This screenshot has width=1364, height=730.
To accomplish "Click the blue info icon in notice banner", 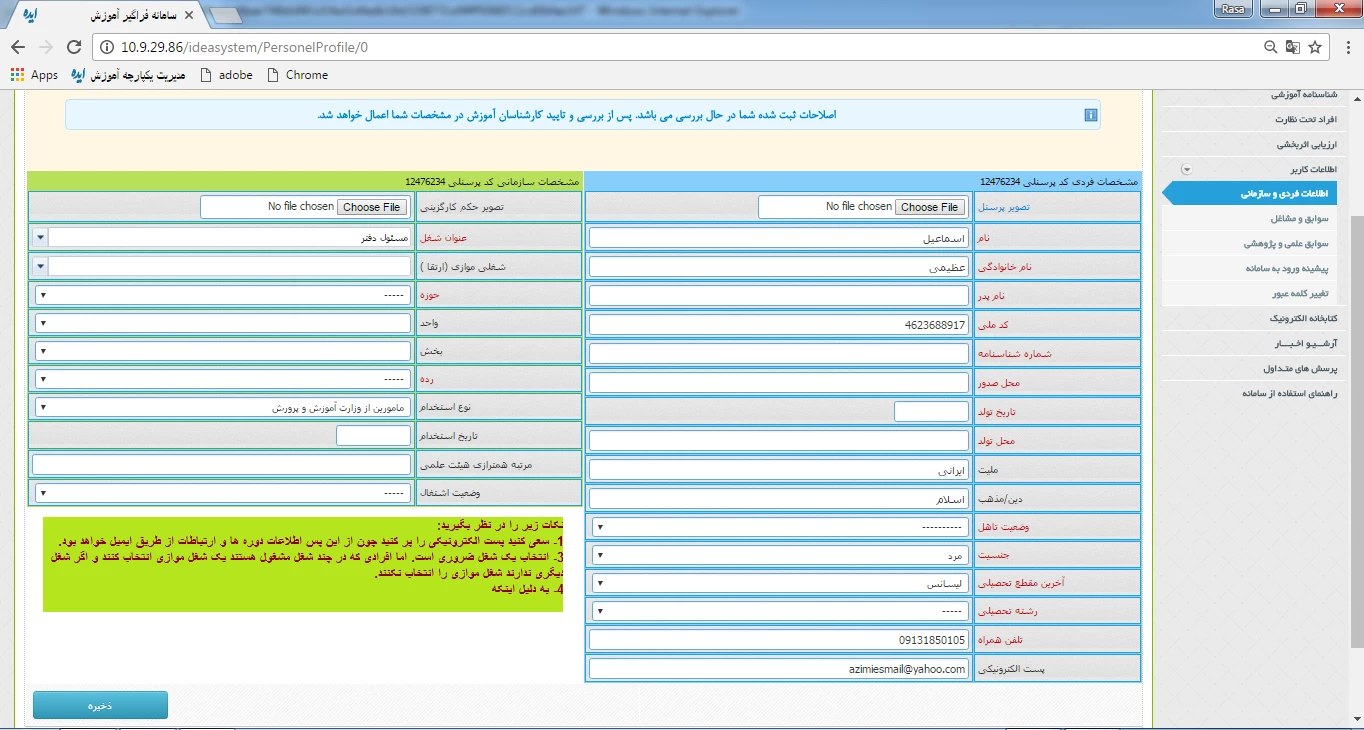I will point(1090,115).
